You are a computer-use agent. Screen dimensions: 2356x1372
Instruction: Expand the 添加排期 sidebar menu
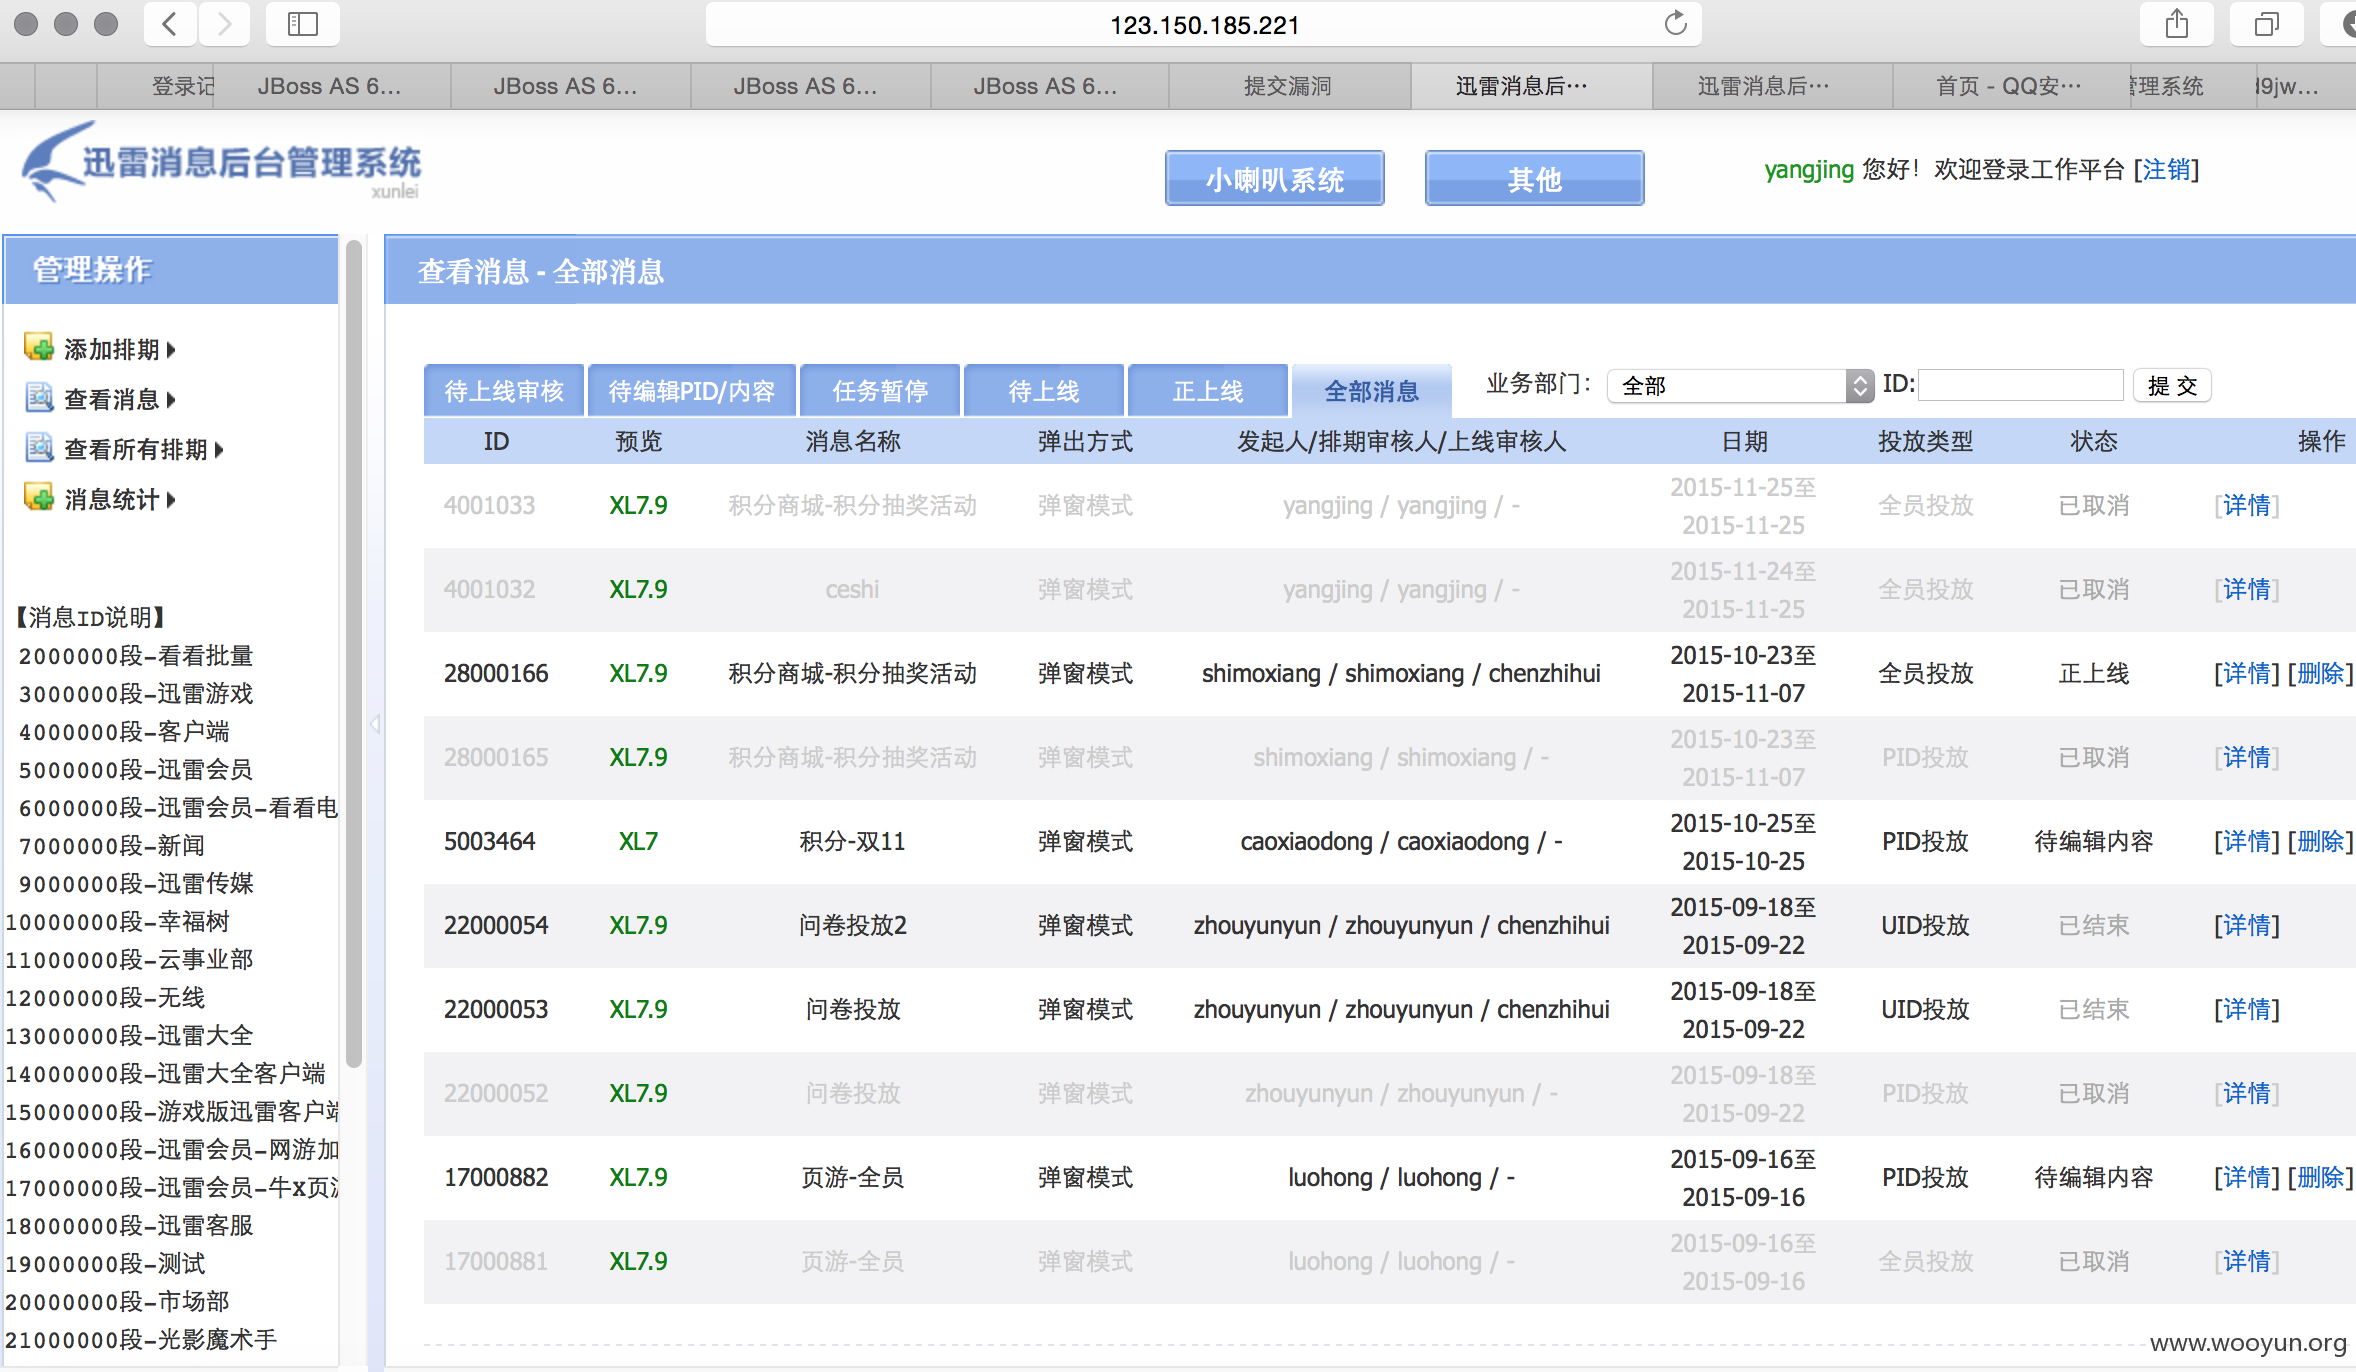(120, 349)
